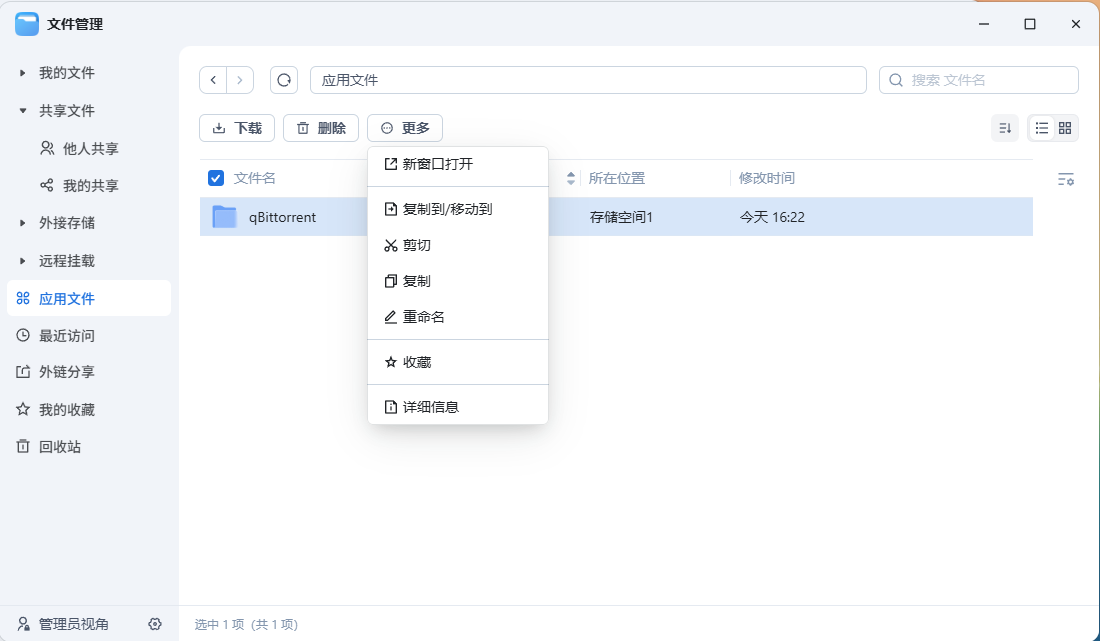The width and height of the screenshot is (1100, 641).
Task: Expand the 外接存储 tree node
Action: pos(23,223)
